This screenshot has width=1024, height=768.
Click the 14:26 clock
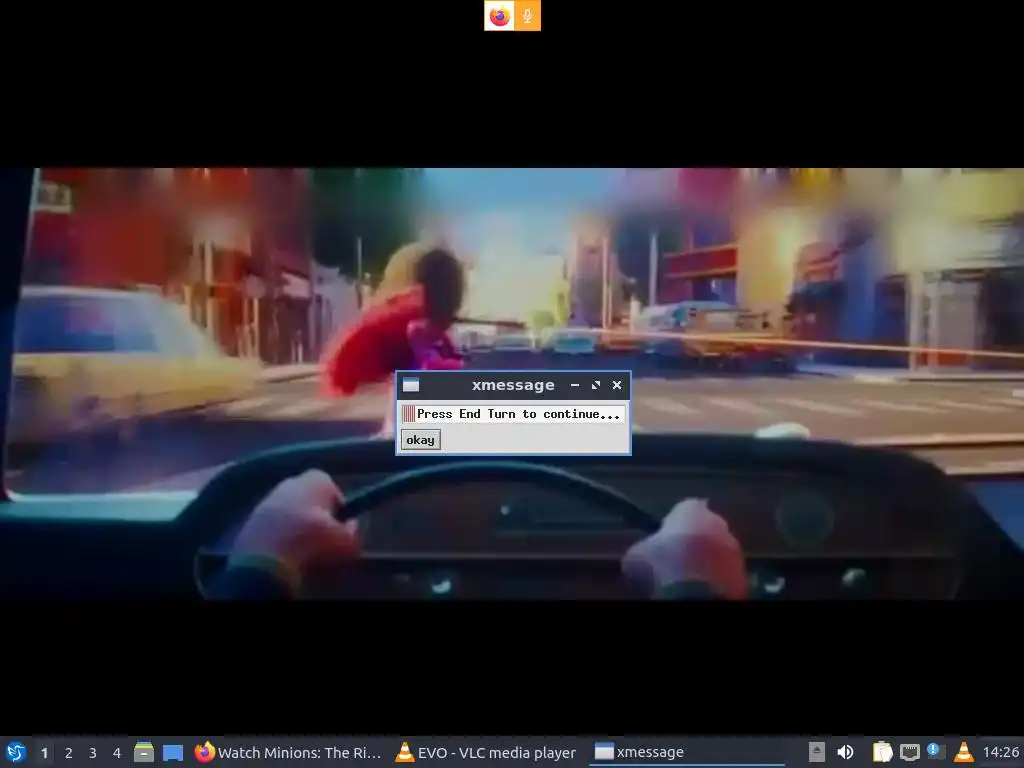(1000, 752)
